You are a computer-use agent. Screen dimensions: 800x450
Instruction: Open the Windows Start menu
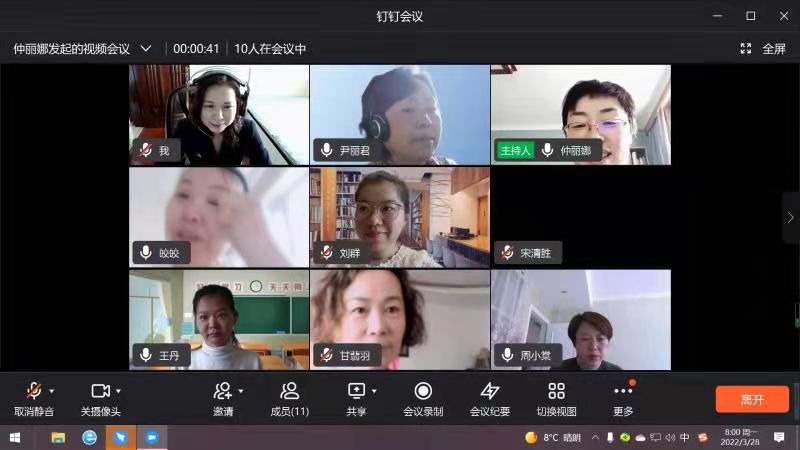pos(15,437)
